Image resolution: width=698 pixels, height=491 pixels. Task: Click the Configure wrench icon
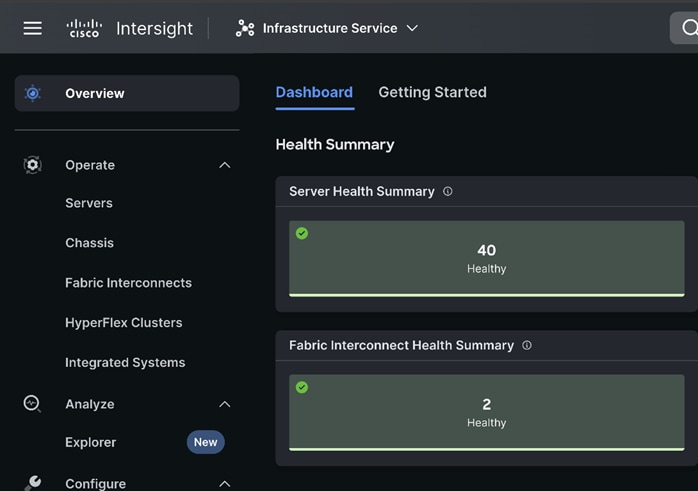tap(33, 483)
